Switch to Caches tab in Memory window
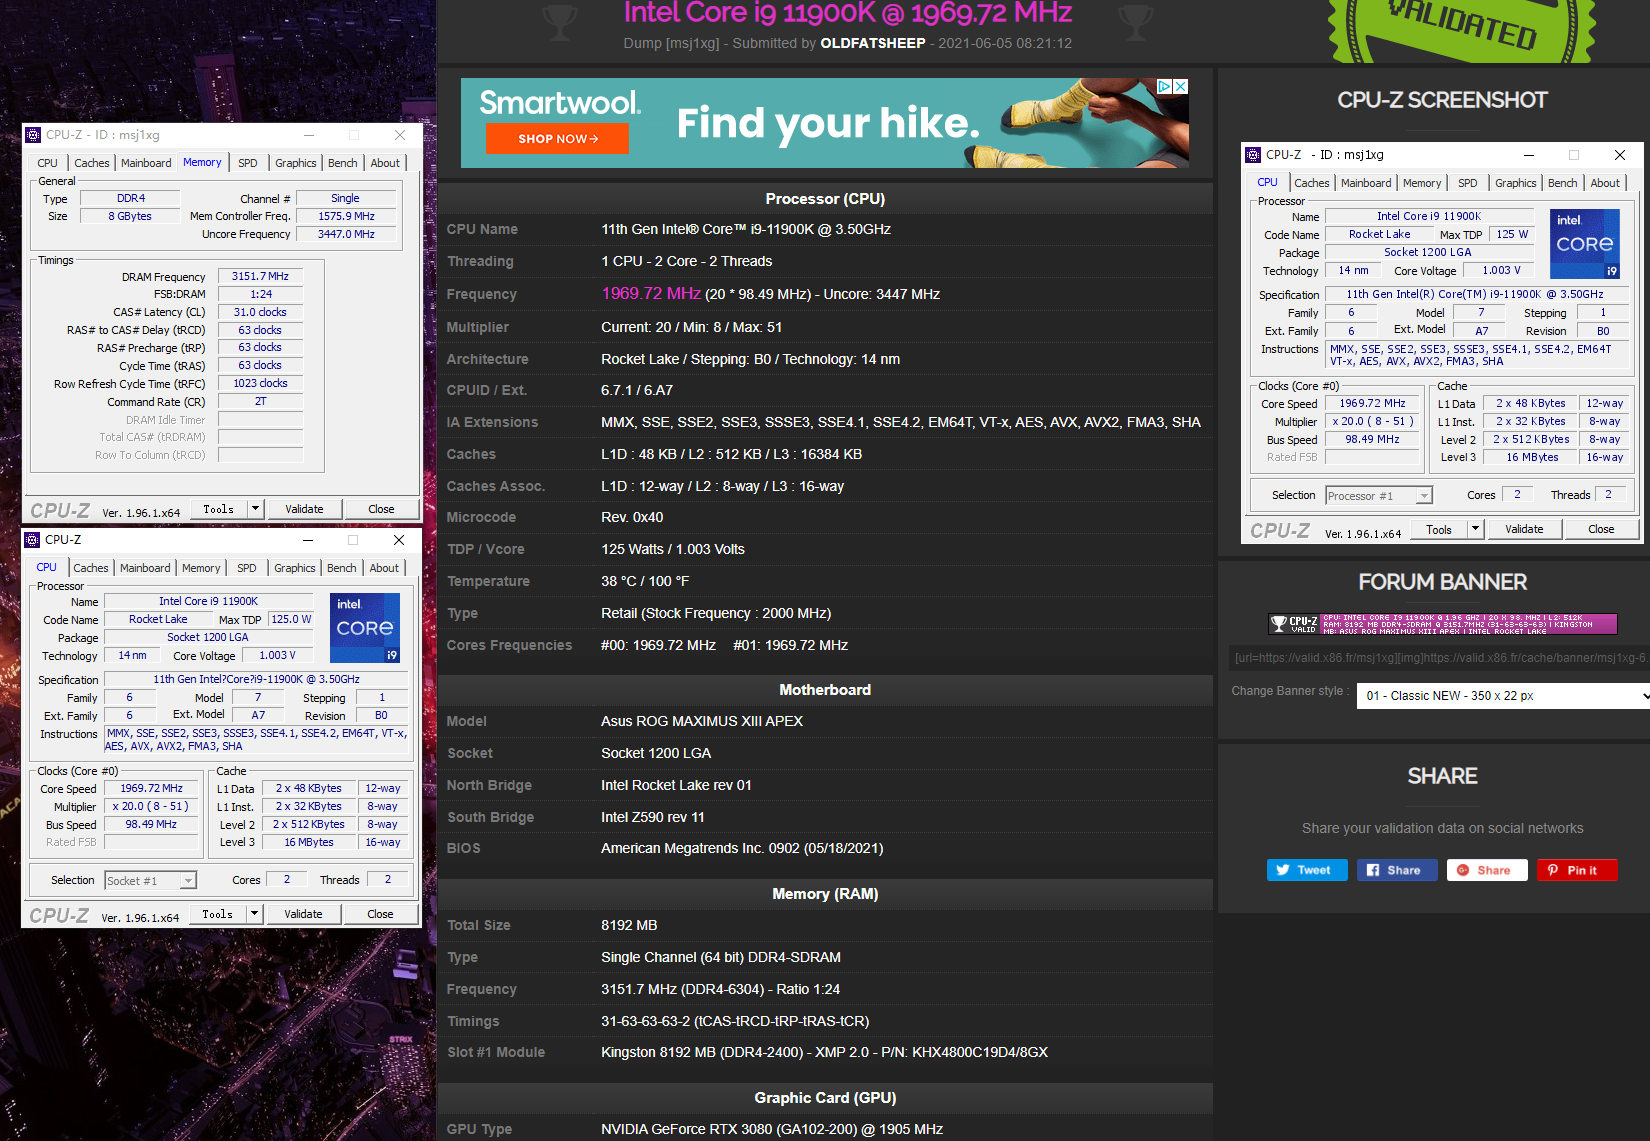 (x=92, y=163)
